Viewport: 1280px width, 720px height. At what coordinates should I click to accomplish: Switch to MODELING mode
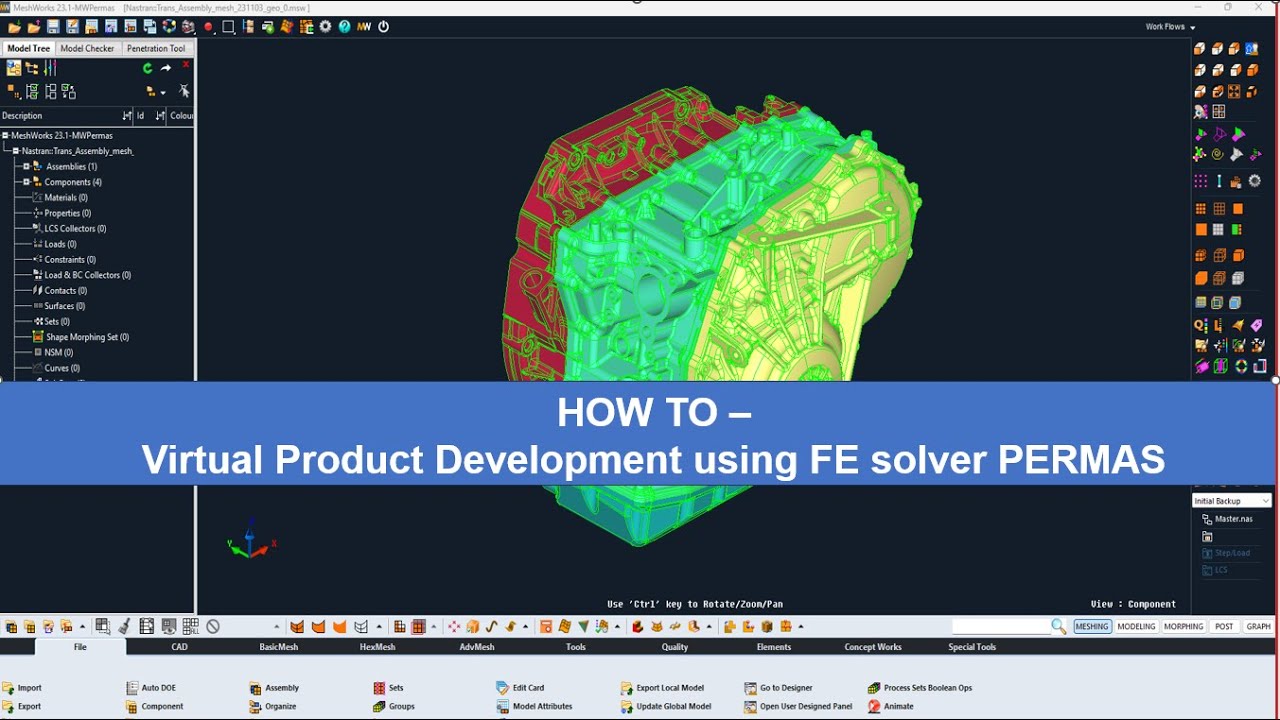click(x=1136, y=626)
